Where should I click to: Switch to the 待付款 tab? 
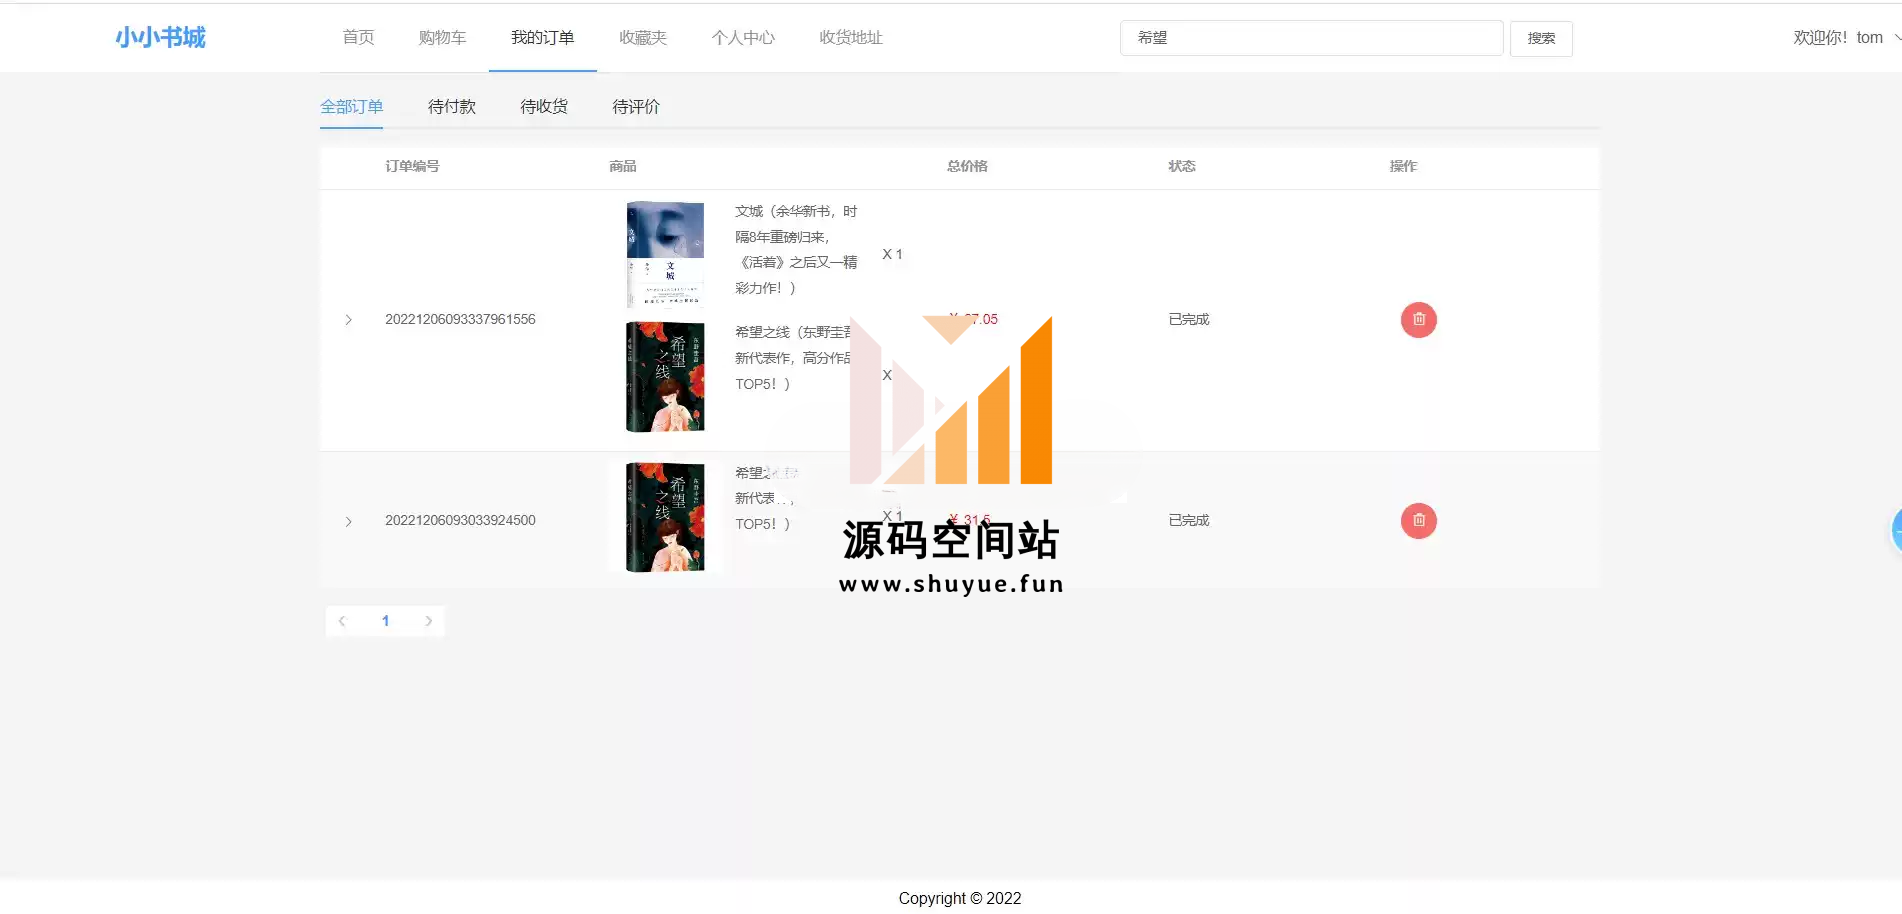(x=452, y=107)
